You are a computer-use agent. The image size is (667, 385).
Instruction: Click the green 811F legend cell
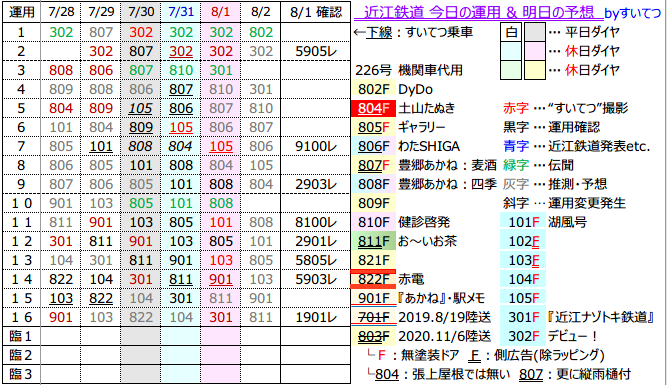(x=373, y=241)
